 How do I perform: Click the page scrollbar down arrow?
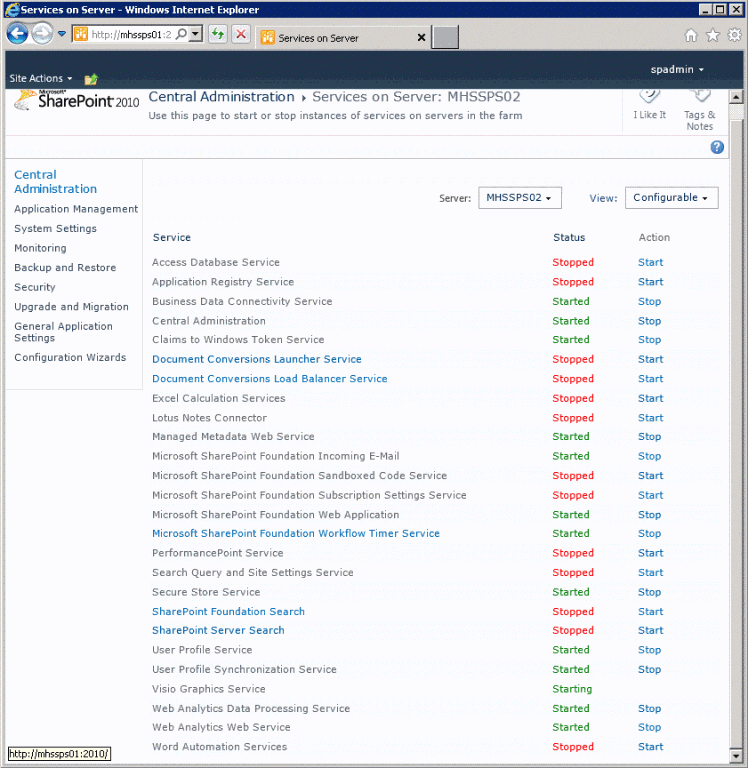[x=736, y=755]
